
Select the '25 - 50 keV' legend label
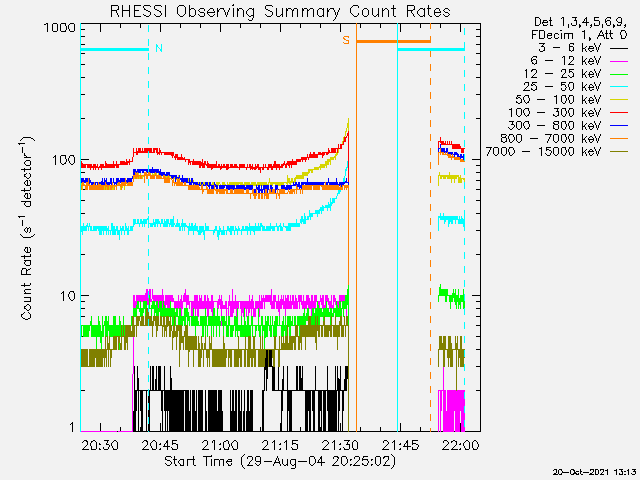(562, 87)
